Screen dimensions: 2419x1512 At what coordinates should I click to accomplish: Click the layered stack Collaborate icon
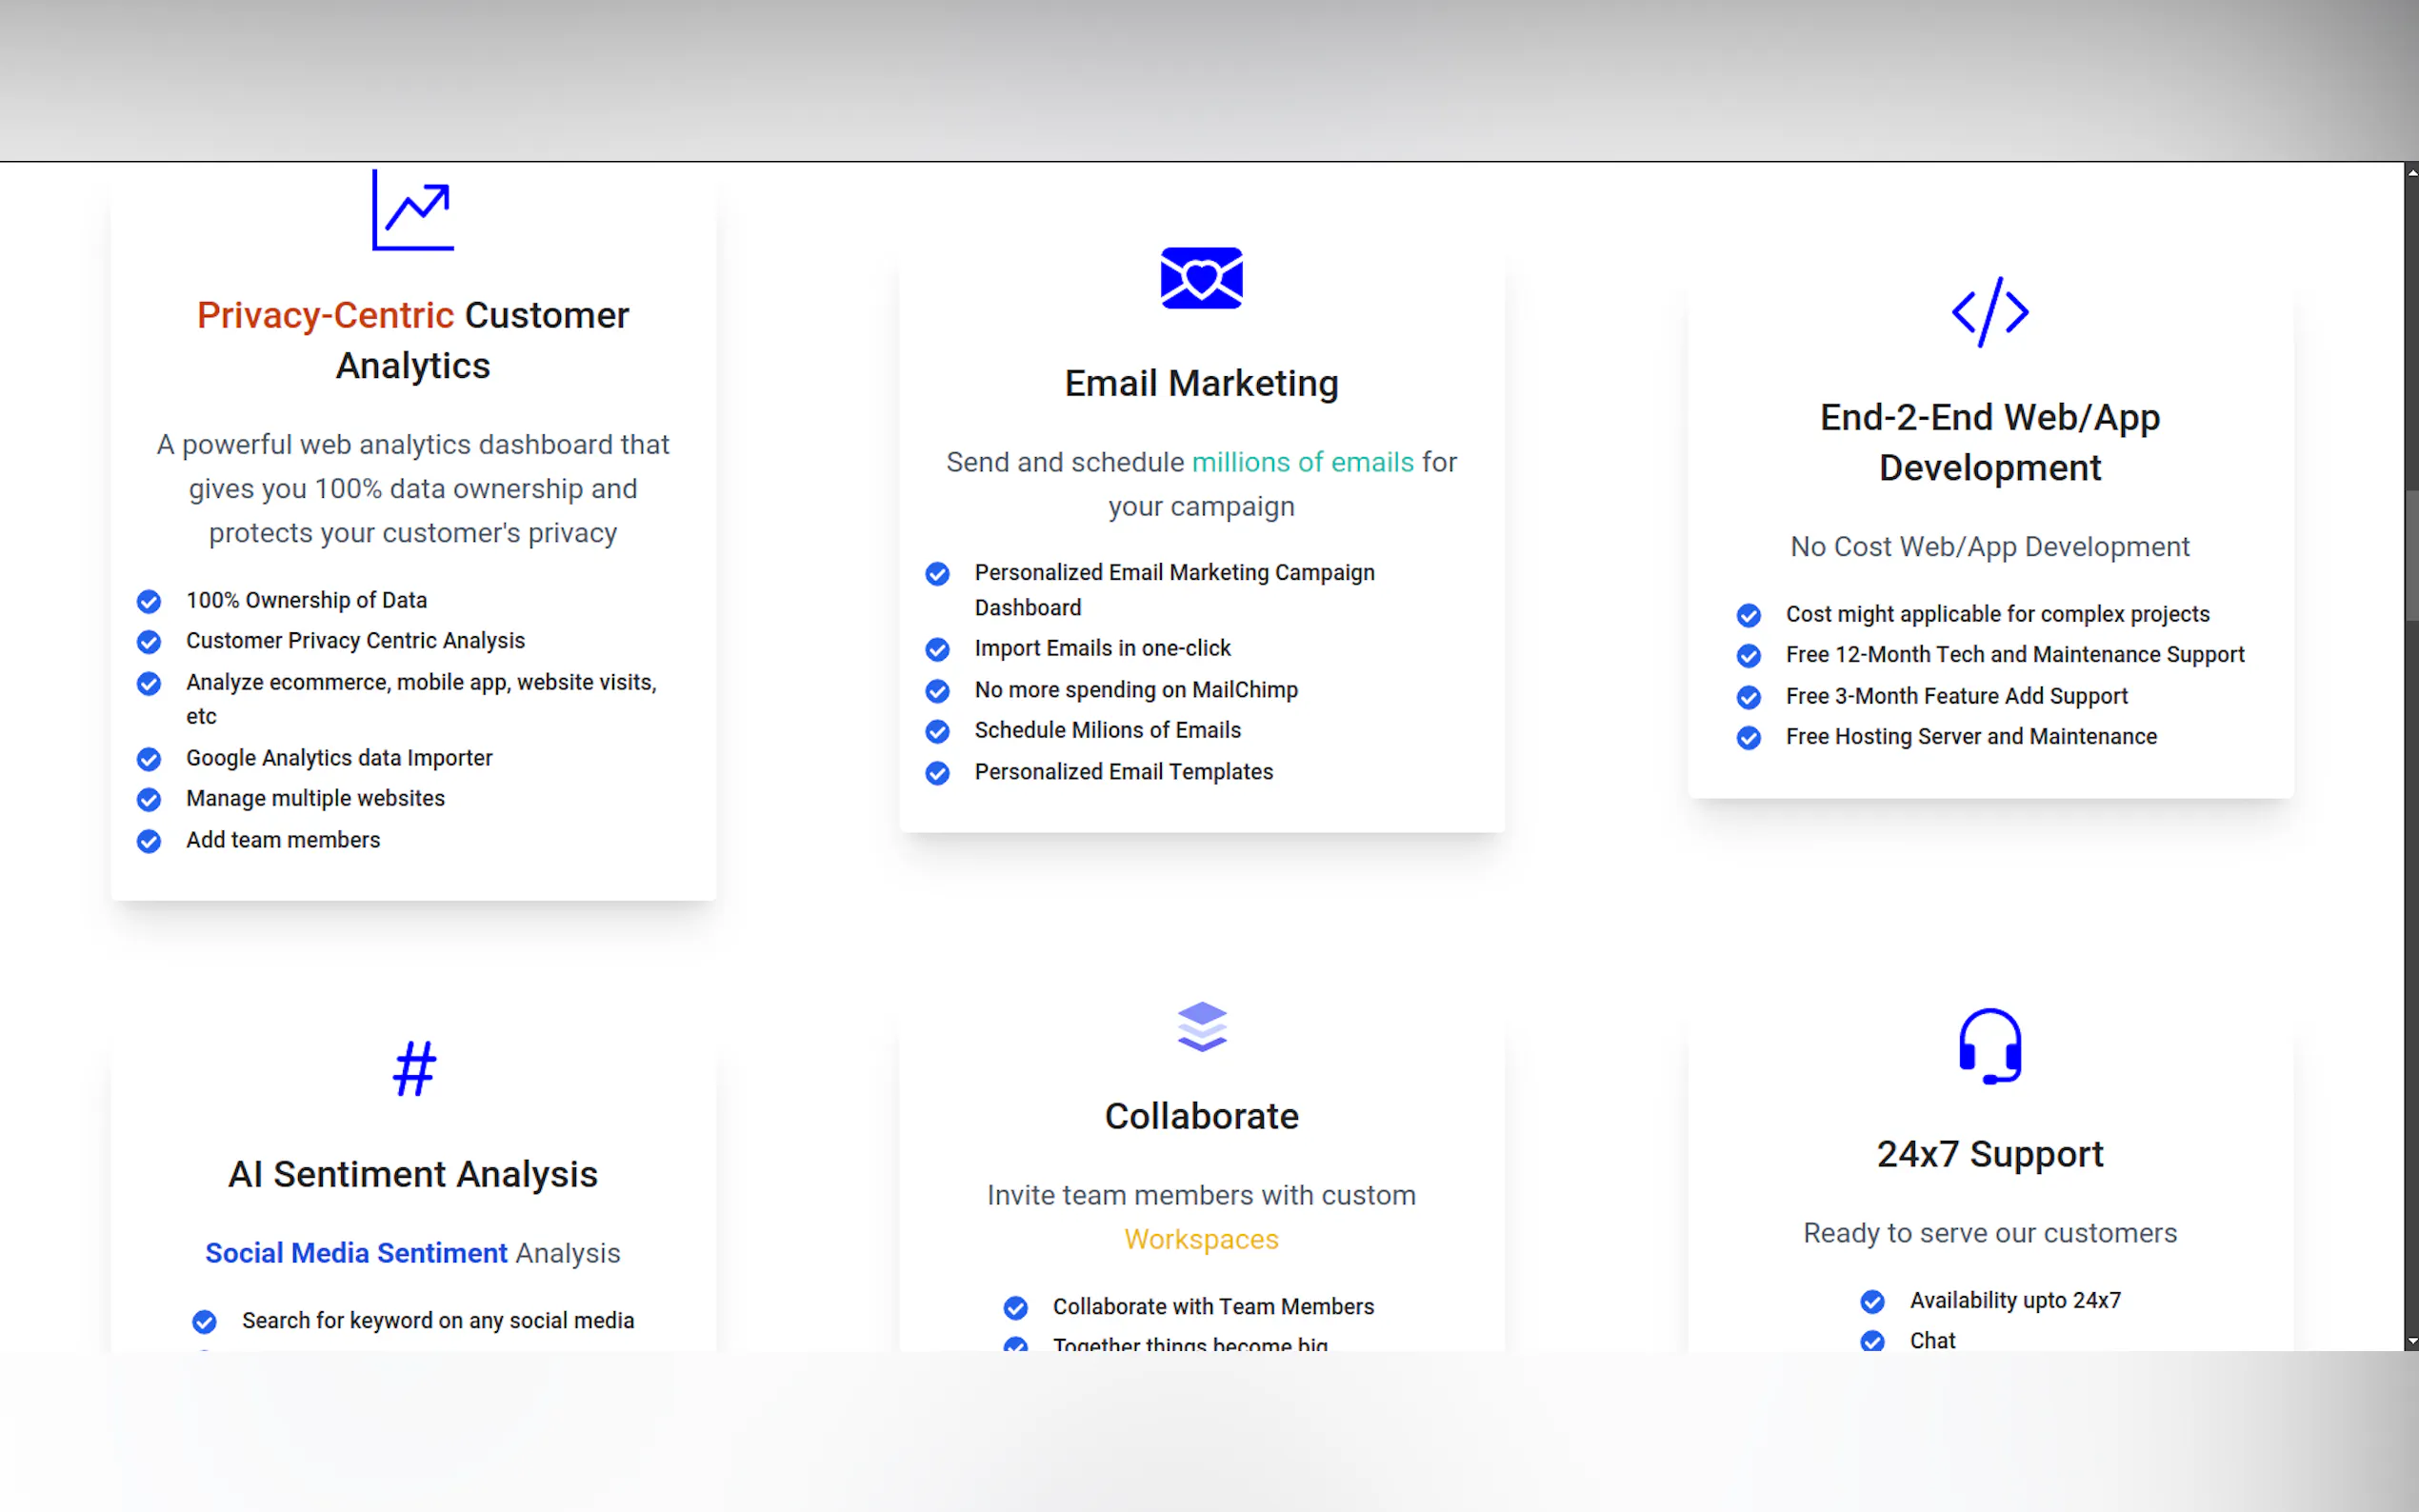[1201, 1026]
